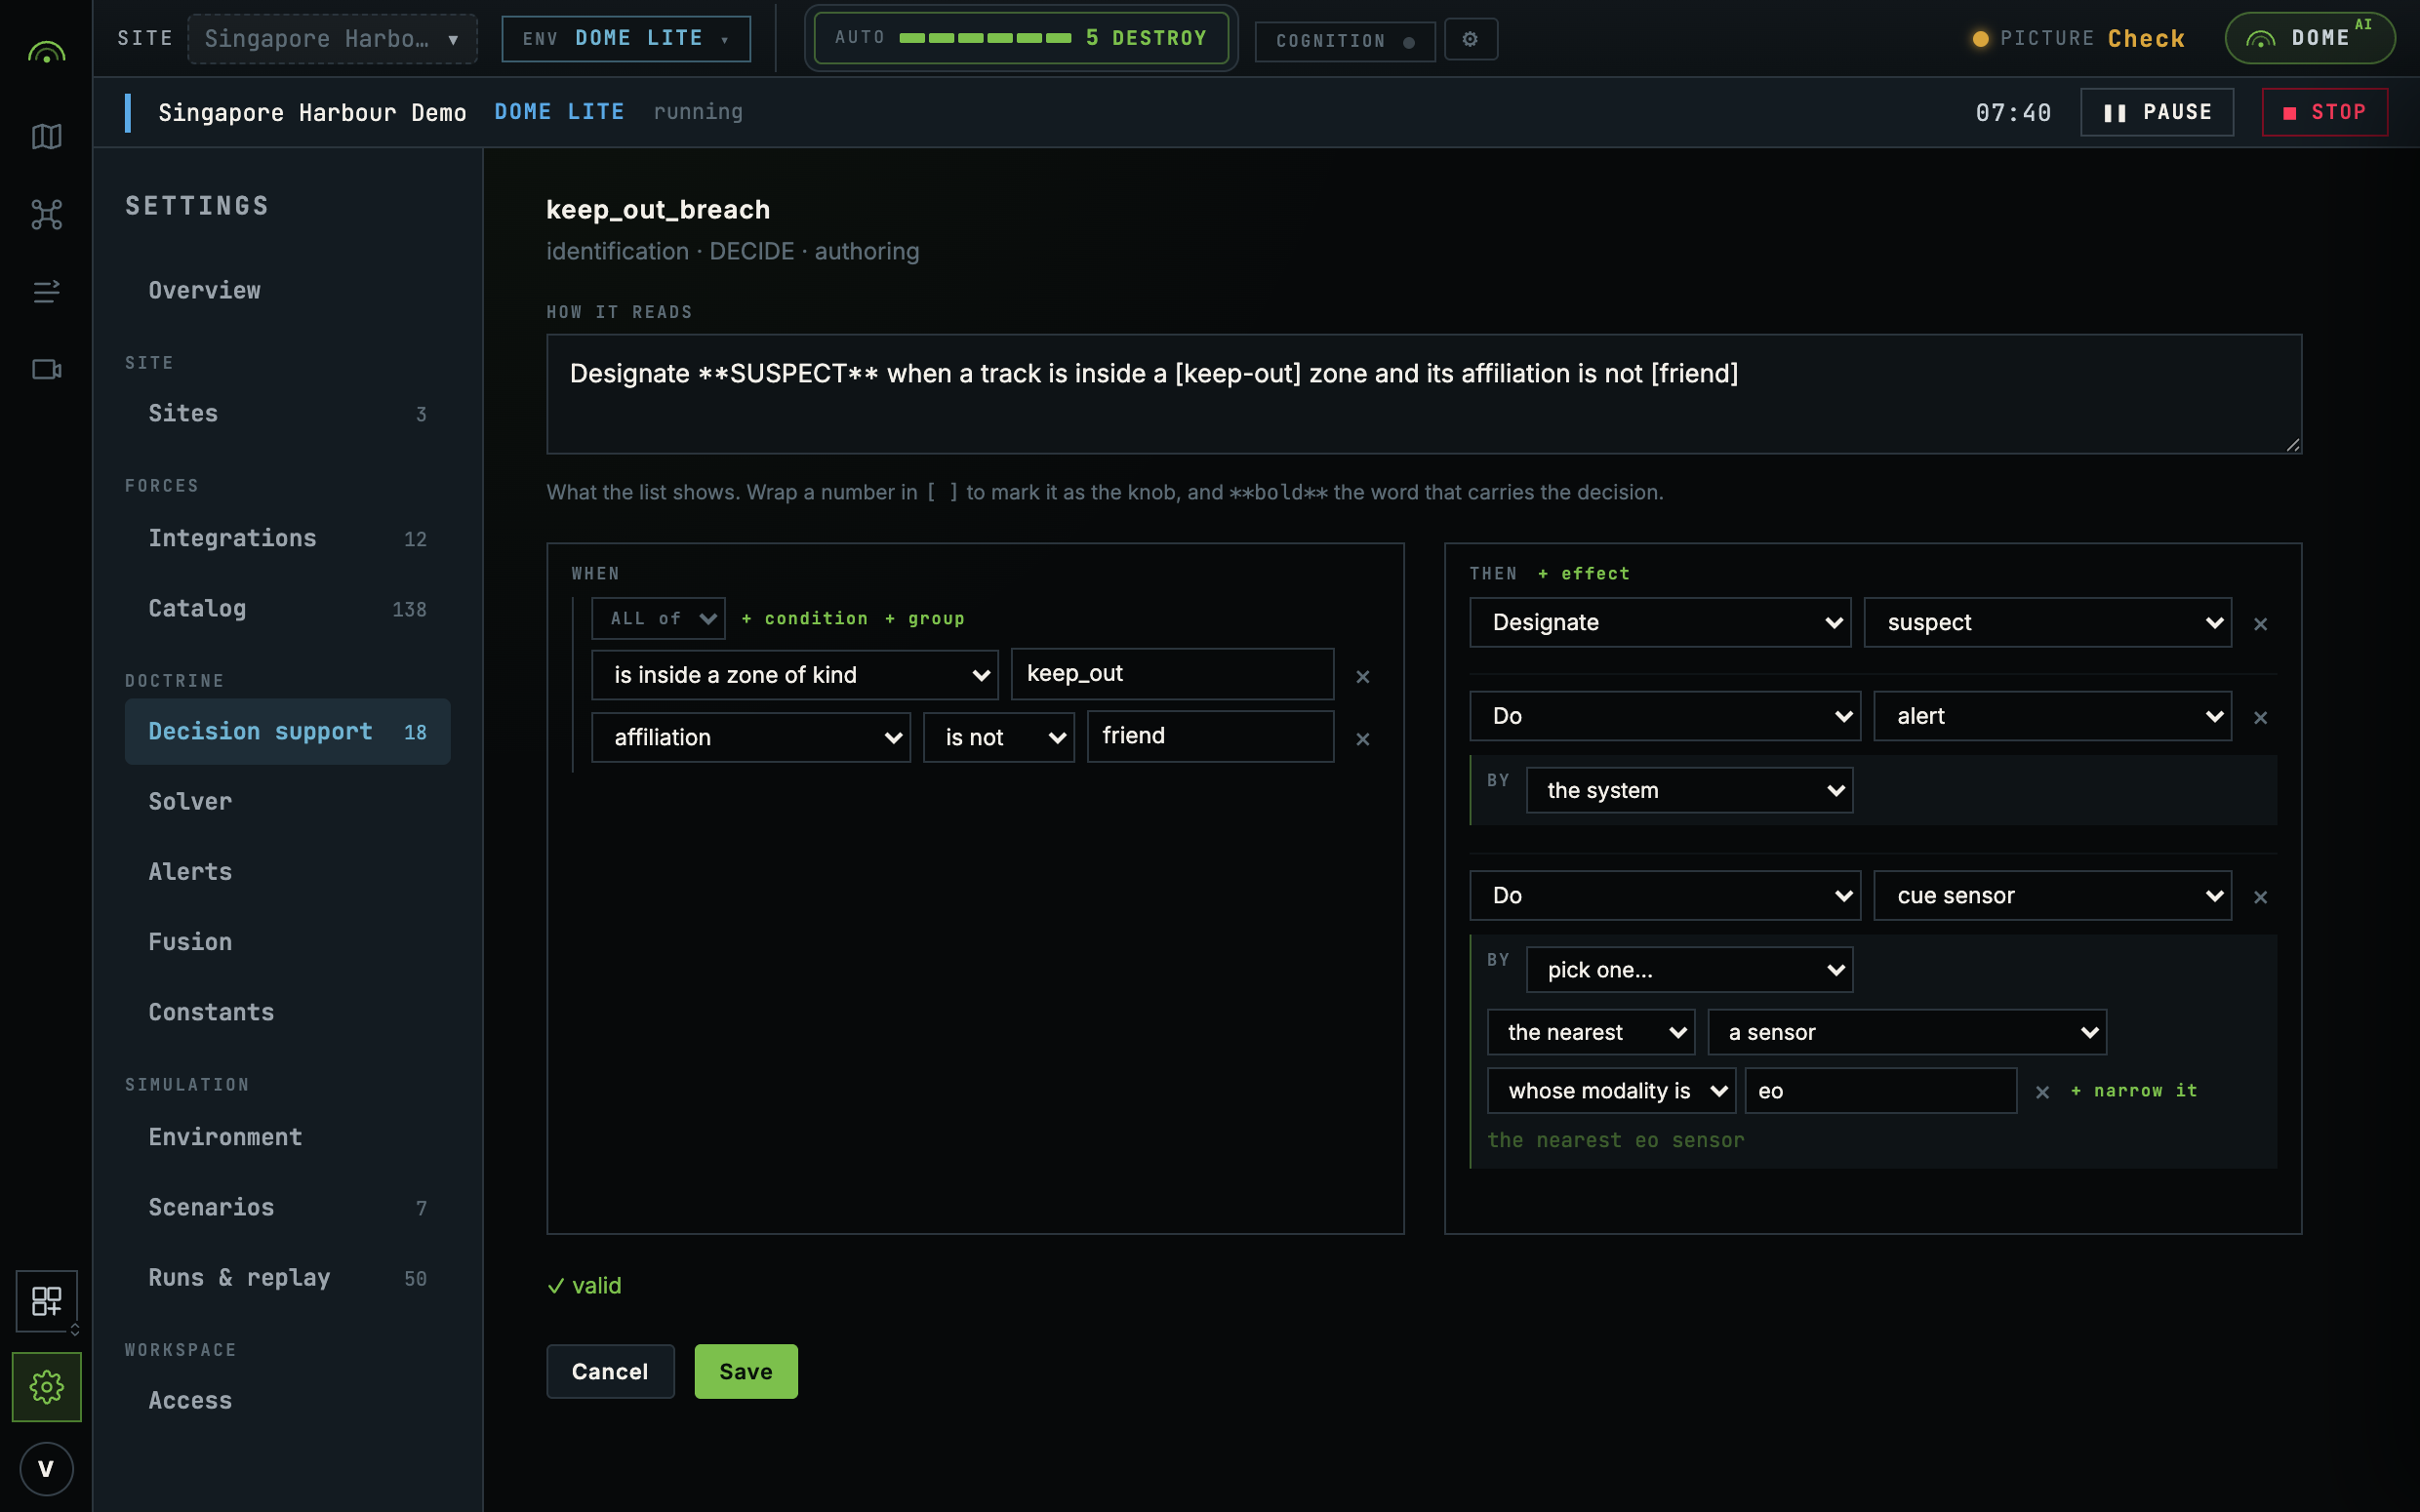Viewport: 2420px width, 1512px height.
Task: Open Overview in Settings
Action: pyautogui.click(x=287, y=291)
